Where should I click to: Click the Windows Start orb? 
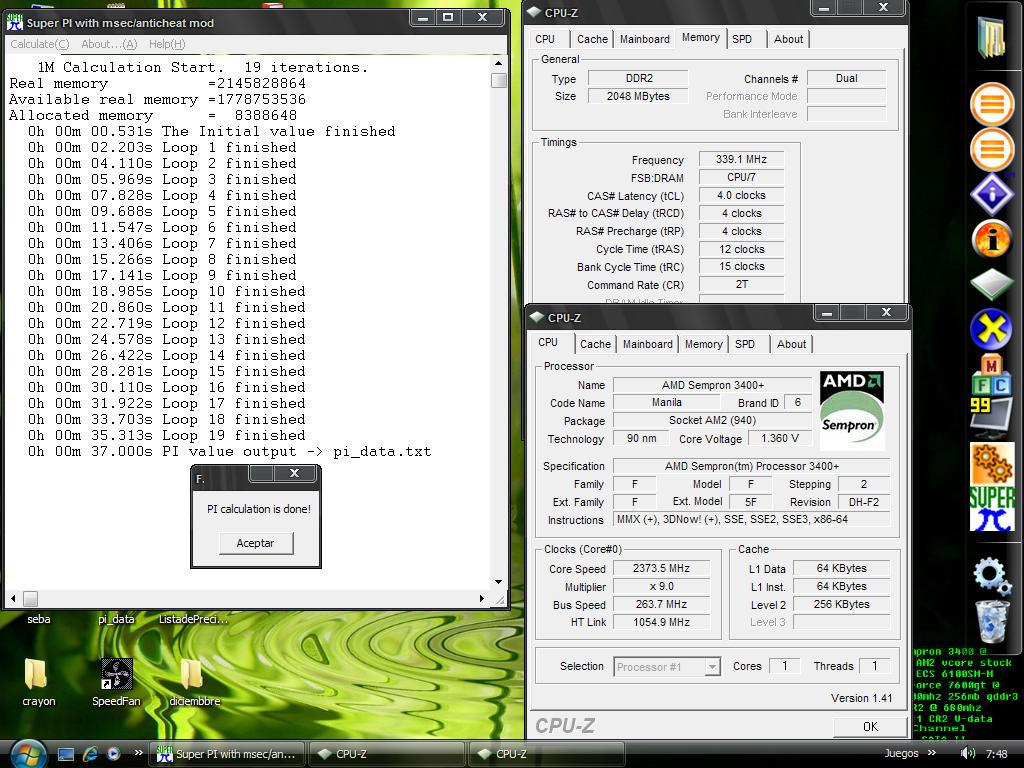coord(27,754)
